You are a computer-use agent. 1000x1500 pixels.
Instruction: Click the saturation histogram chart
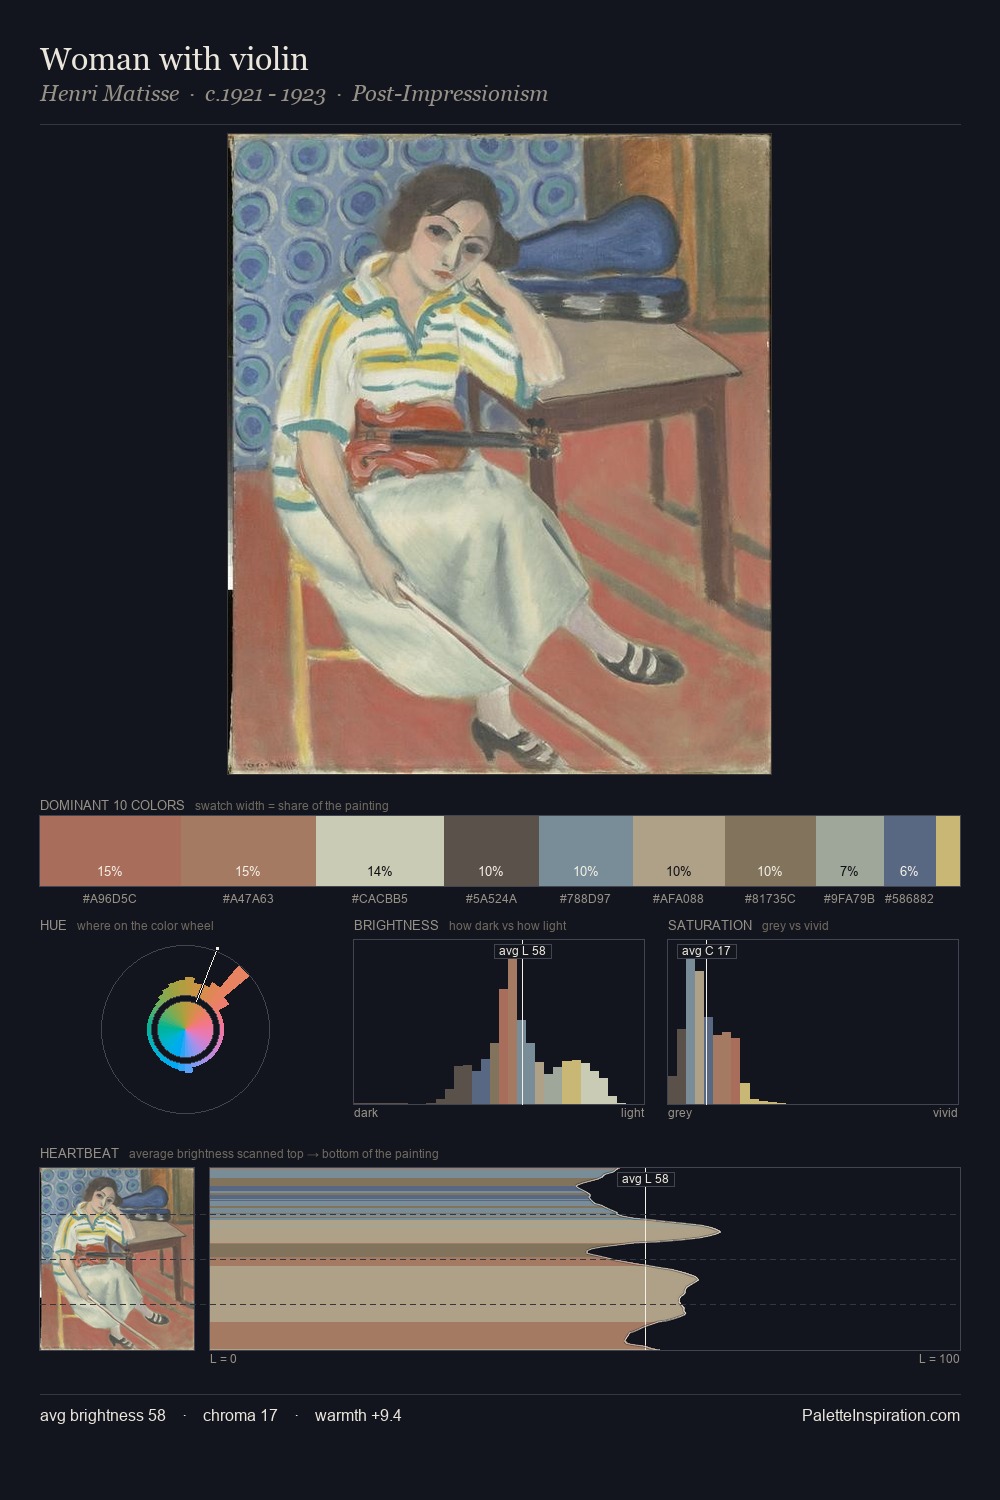813,1022
